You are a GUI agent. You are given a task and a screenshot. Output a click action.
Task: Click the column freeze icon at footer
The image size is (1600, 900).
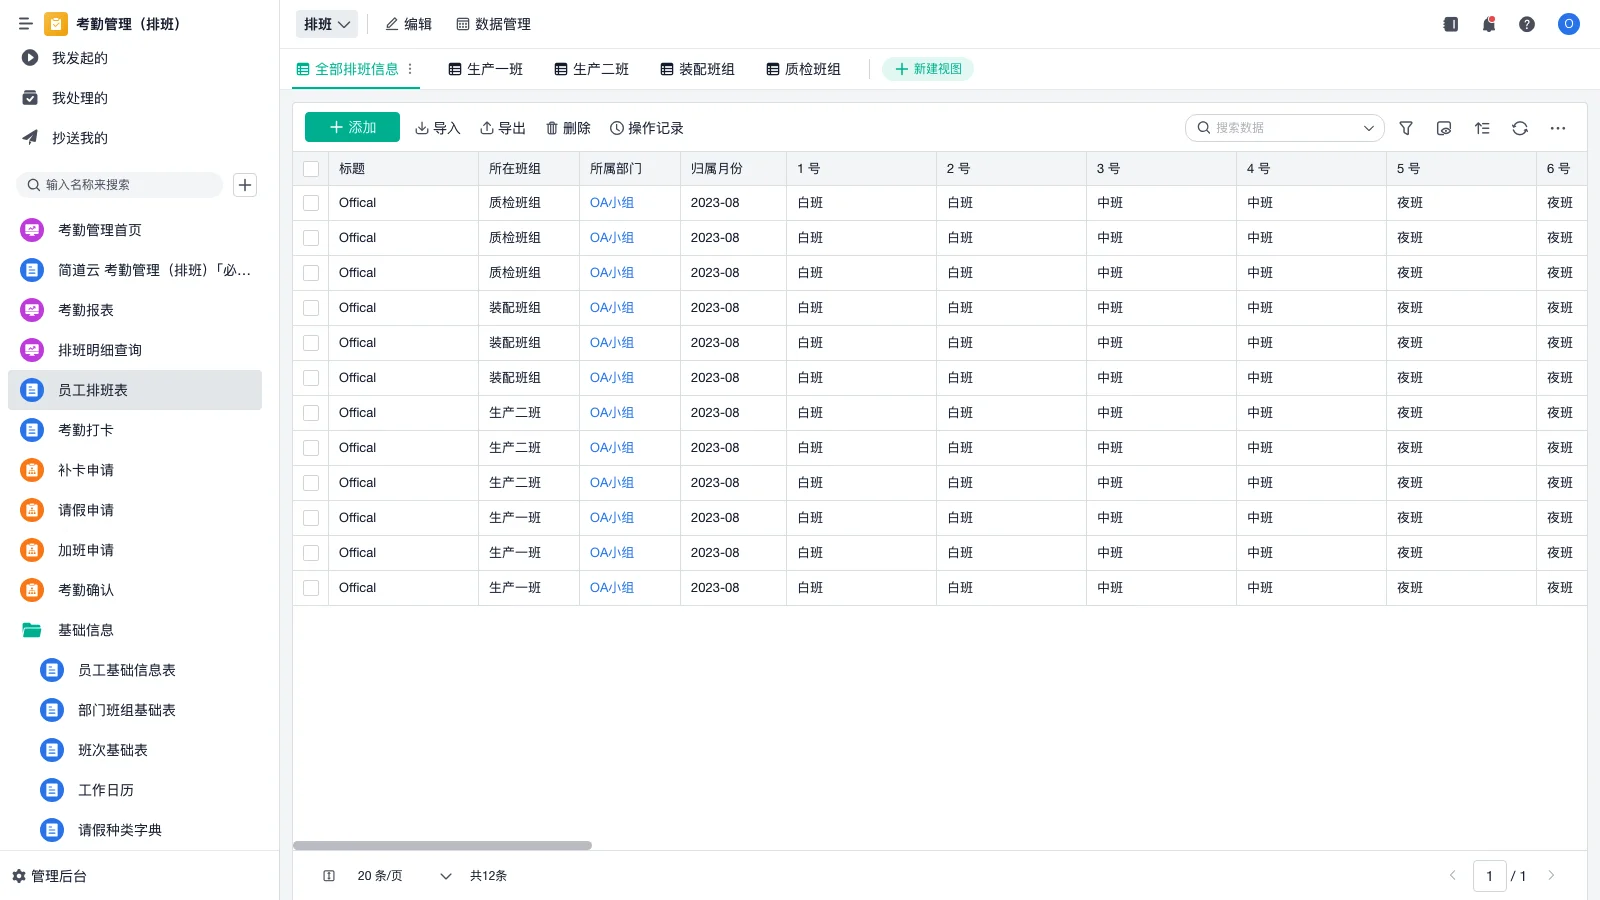click(x=329, y=876)
